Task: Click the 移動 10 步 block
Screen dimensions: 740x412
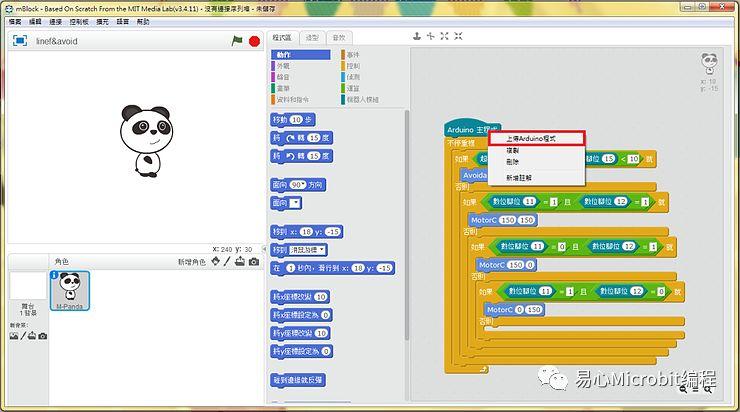Action: click(x=293, y=120)
